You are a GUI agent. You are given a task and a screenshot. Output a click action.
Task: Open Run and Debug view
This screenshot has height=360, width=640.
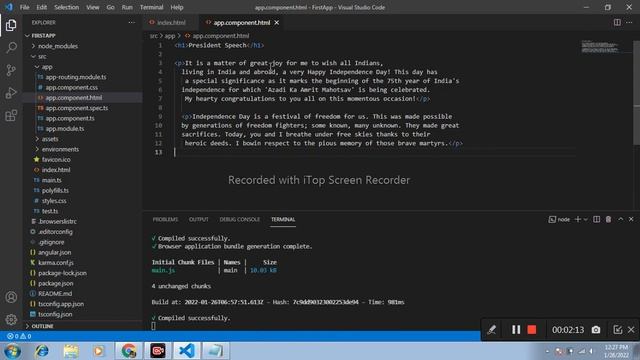11,93
